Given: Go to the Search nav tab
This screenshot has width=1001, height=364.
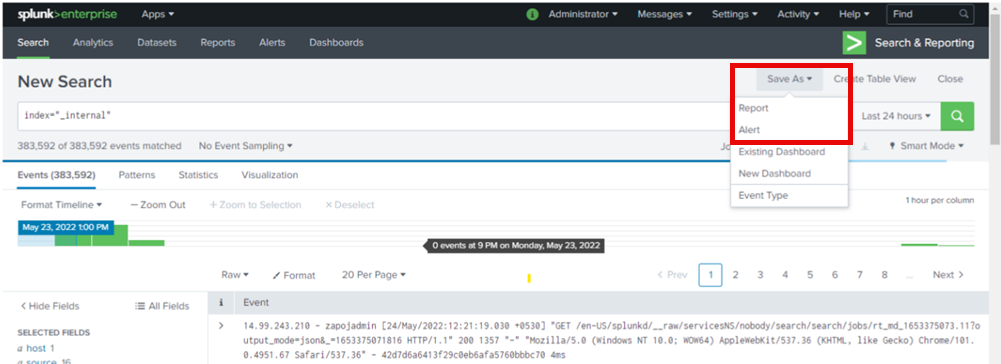Looking at the screenshot, I should point(33,43).
